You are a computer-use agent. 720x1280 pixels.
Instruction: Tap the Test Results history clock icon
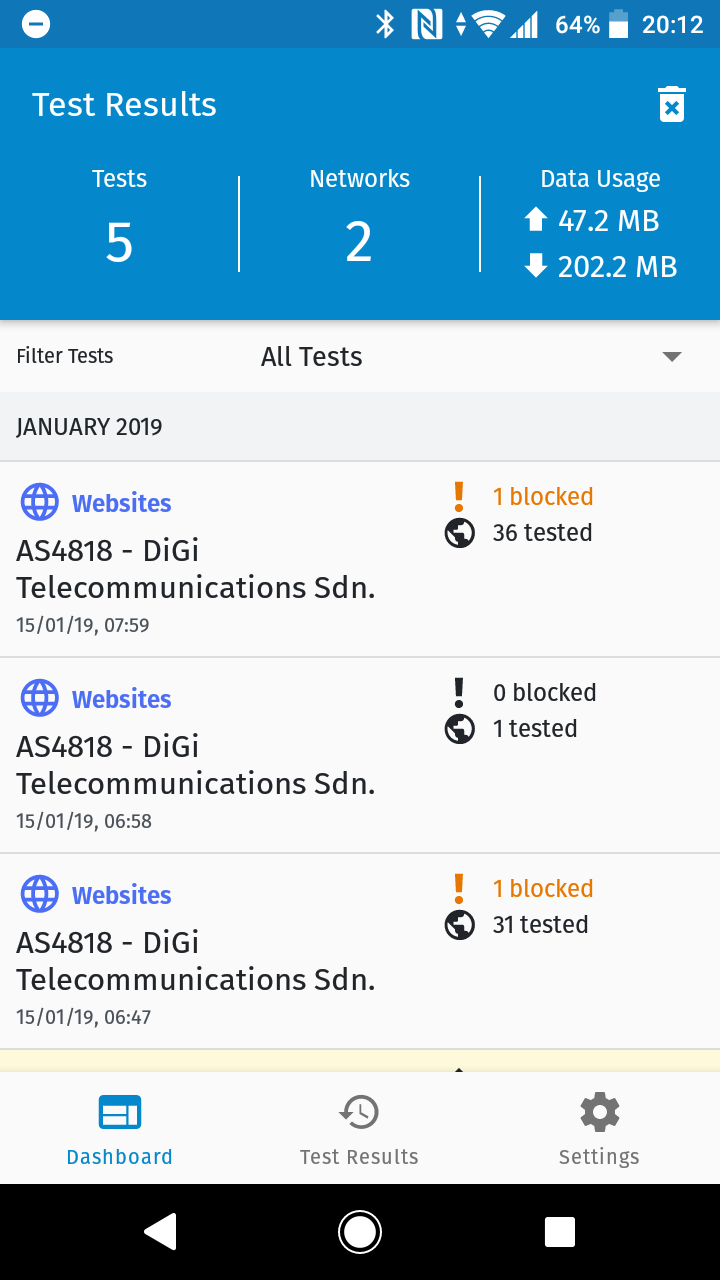coord(359,1112)
